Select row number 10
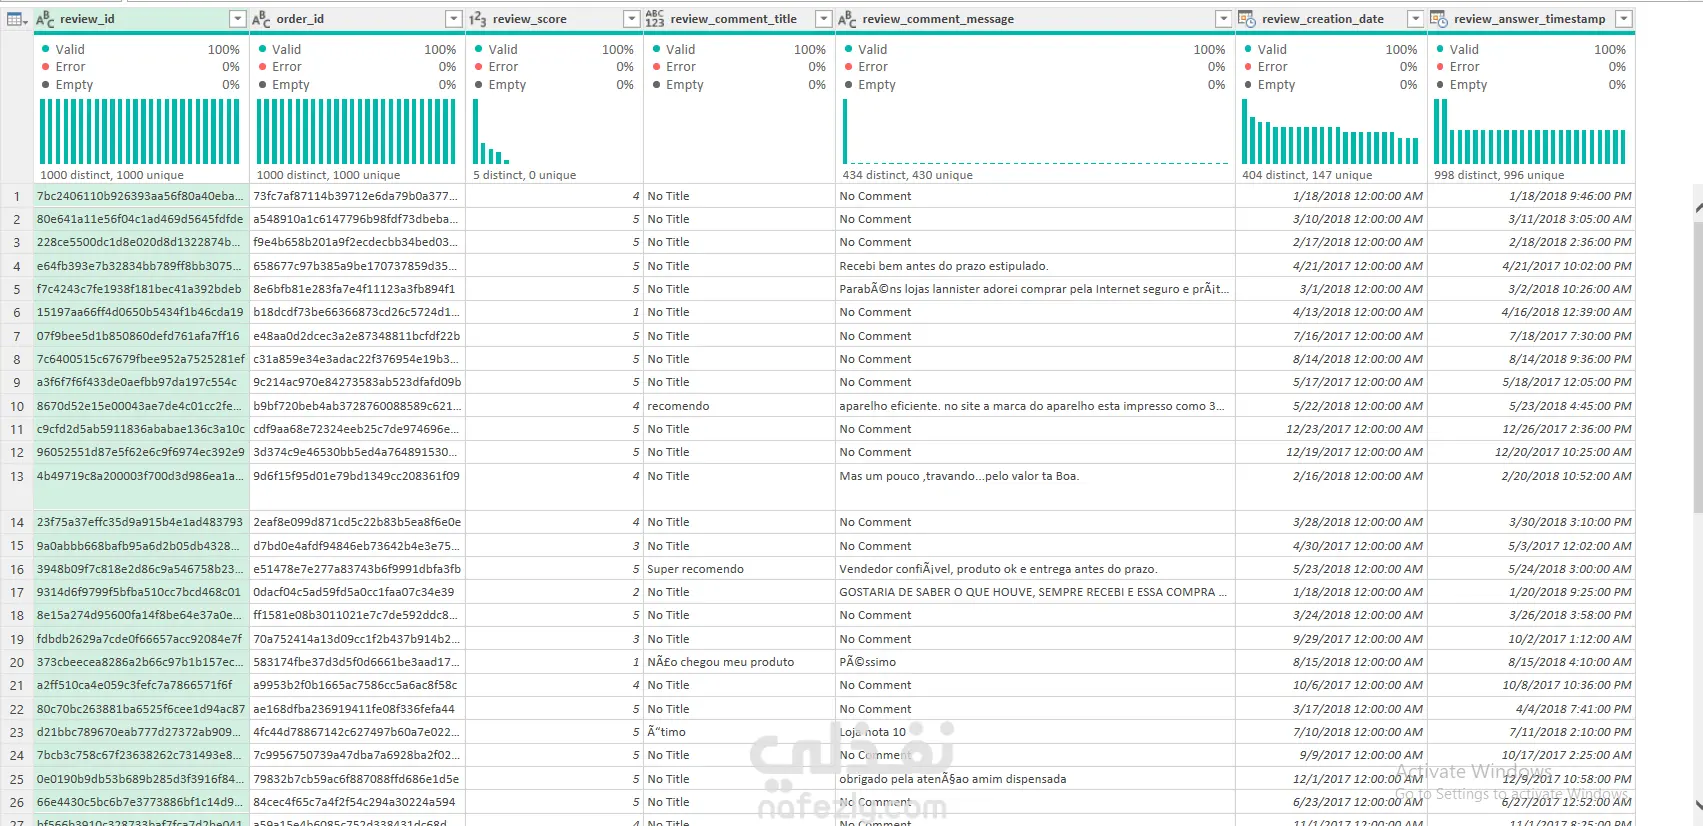Image resolution: width=1703 pixels, height=826 pixels. coord(17,406)
